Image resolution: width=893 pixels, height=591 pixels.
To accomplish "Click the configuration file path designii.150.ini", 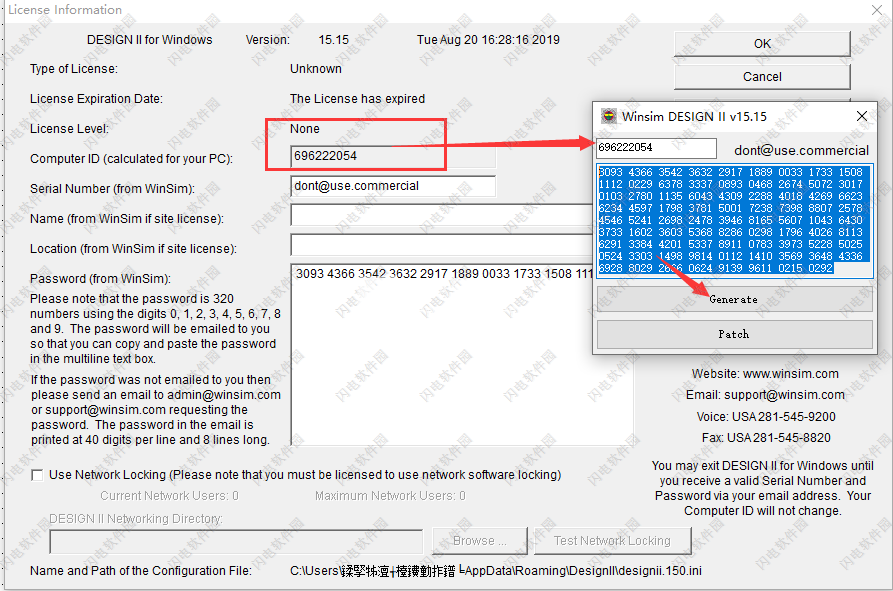I will coord(495,571).
